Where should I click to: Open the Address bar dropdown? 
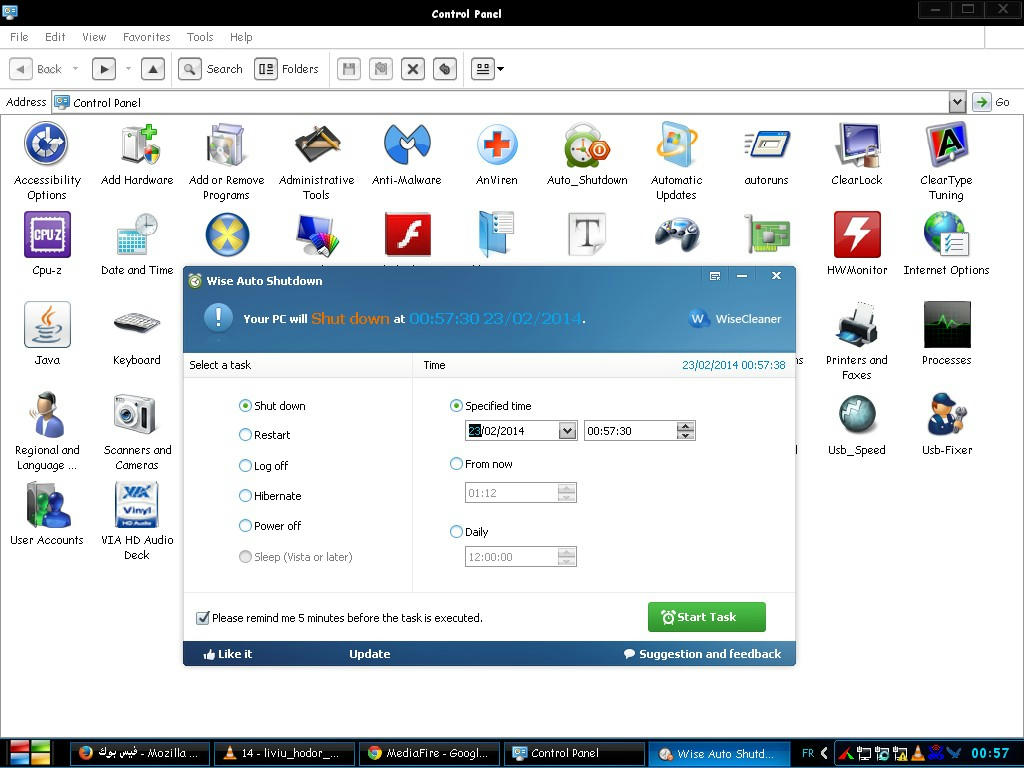point(957,102)
